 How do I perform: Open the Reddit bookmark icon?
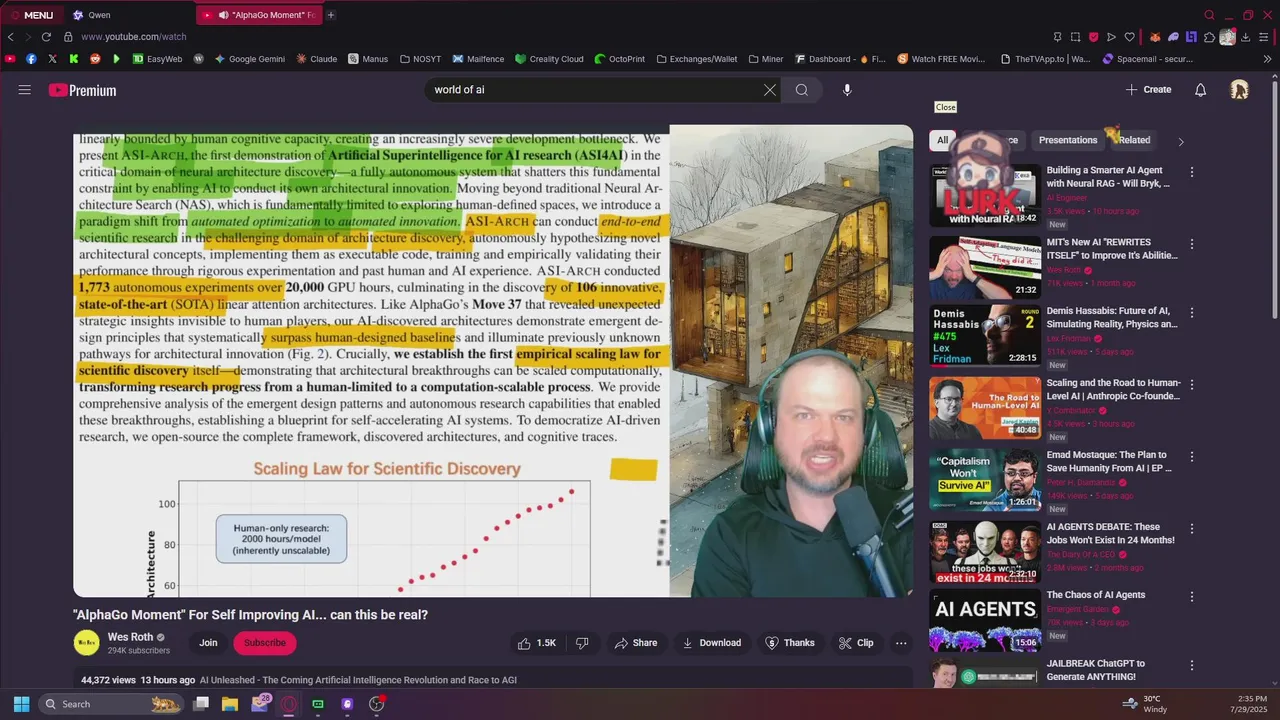coord(95,59)
